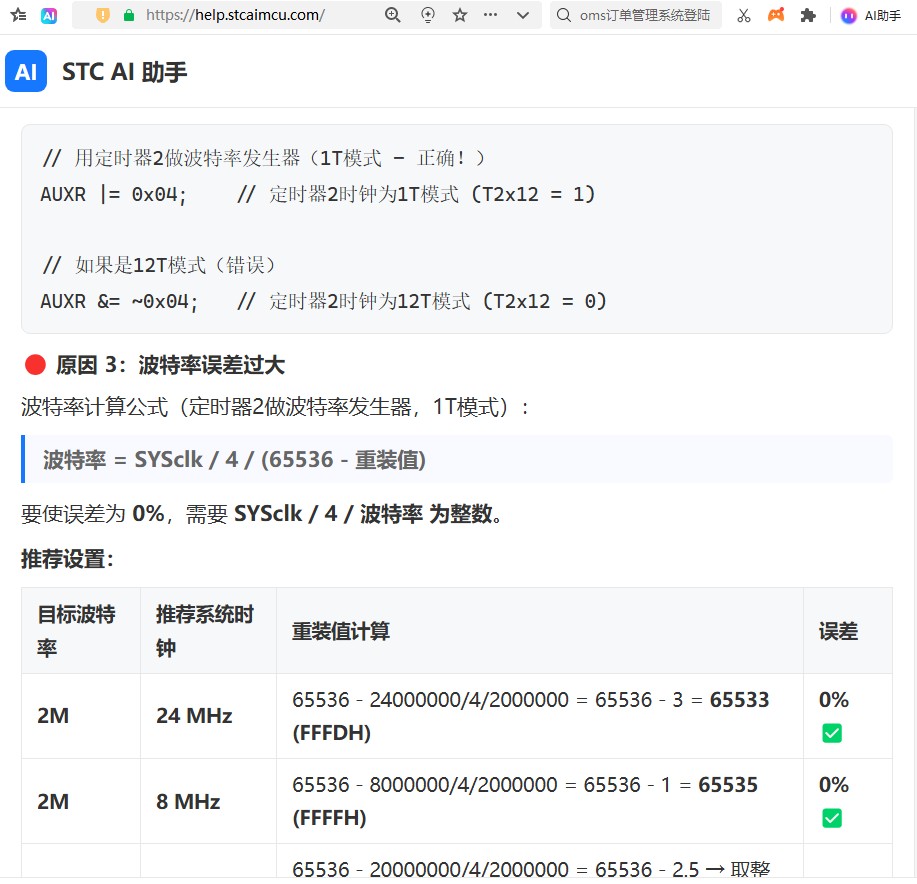Click formula '波特率 = SYSclk / 4 / (65536 - 重装值)'
The width and height of the screenshot is (917, 884).
pyautogui.click(x=234, y=460)
